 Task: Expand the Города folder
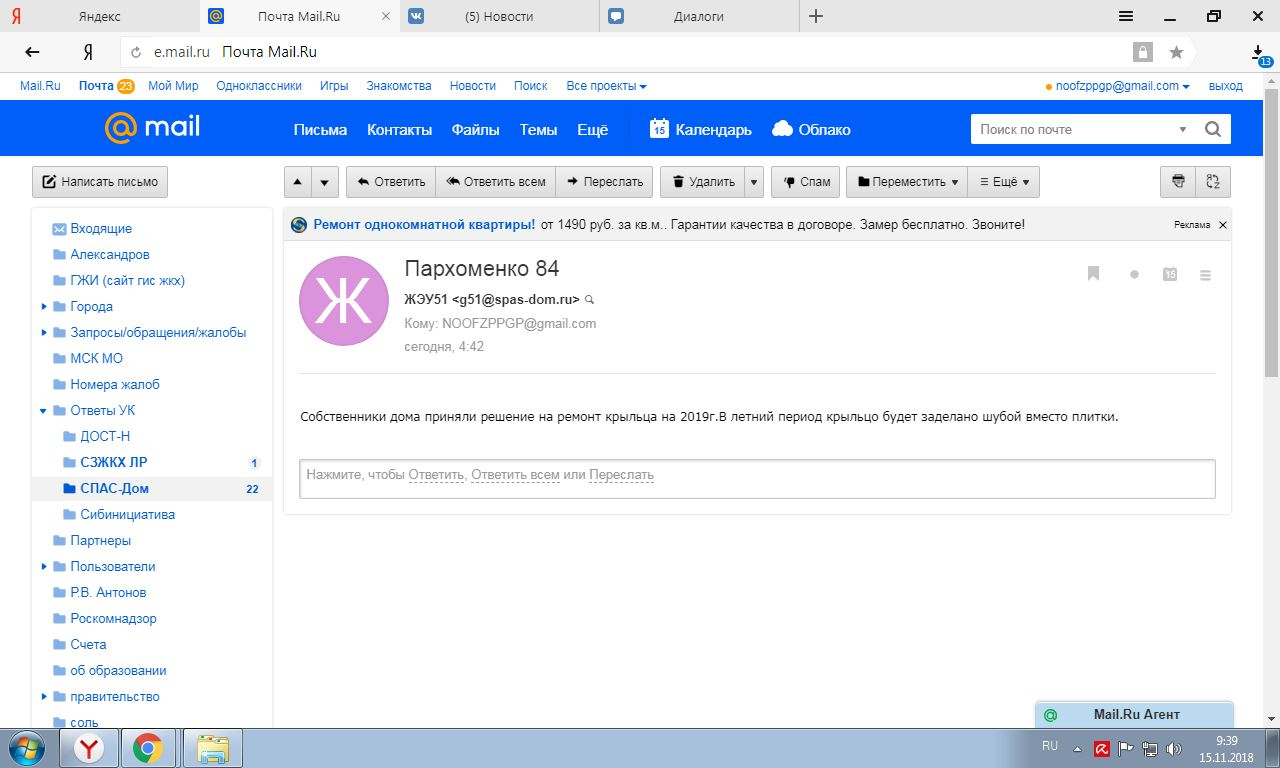(44, 307)
